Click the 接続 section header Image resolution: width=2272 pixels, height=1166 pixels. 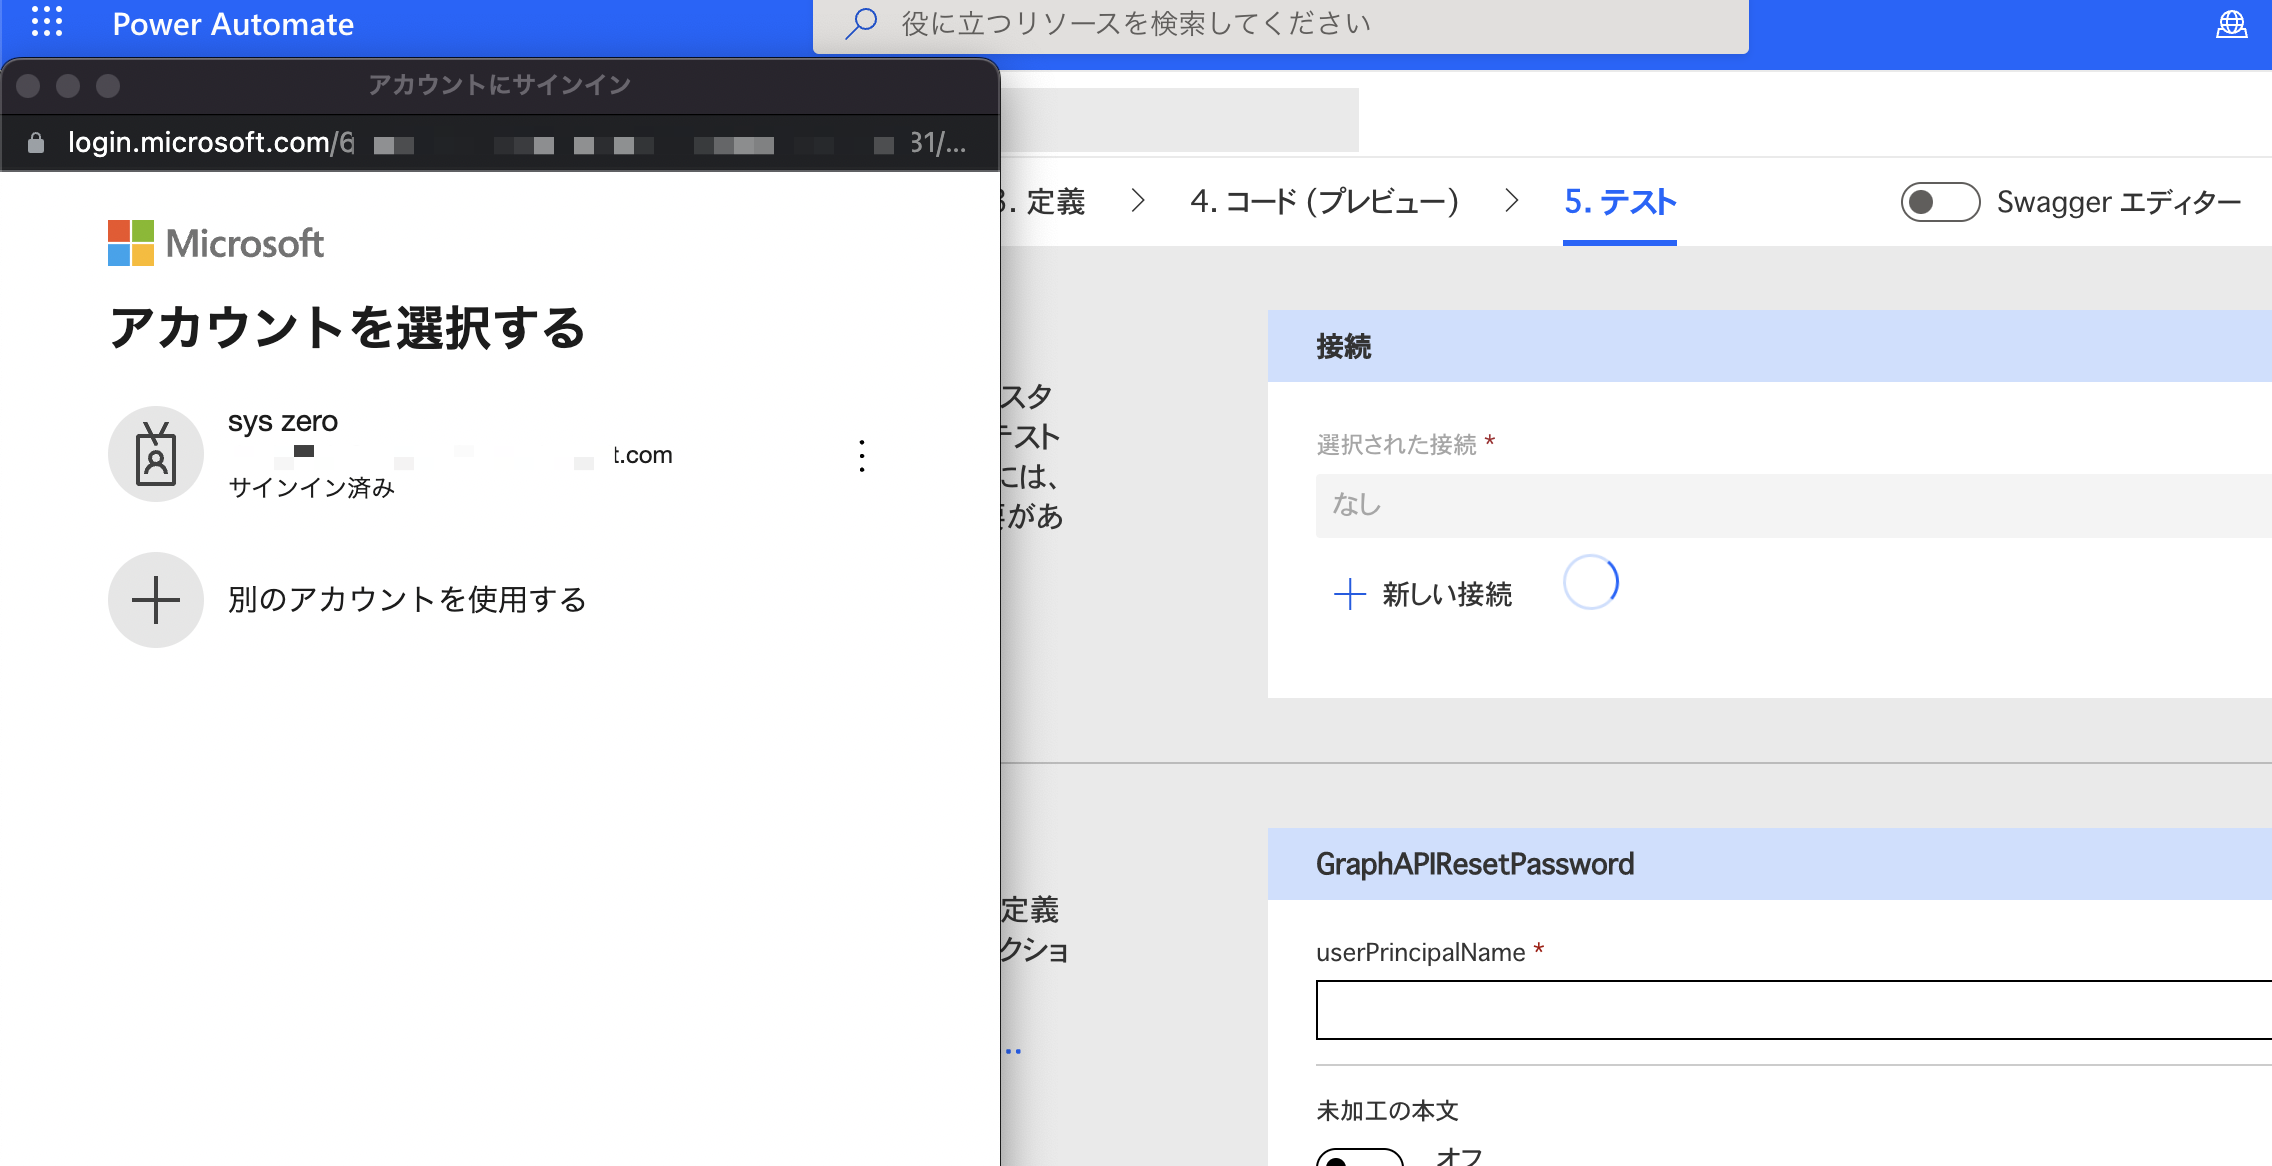coord(1770,346)
